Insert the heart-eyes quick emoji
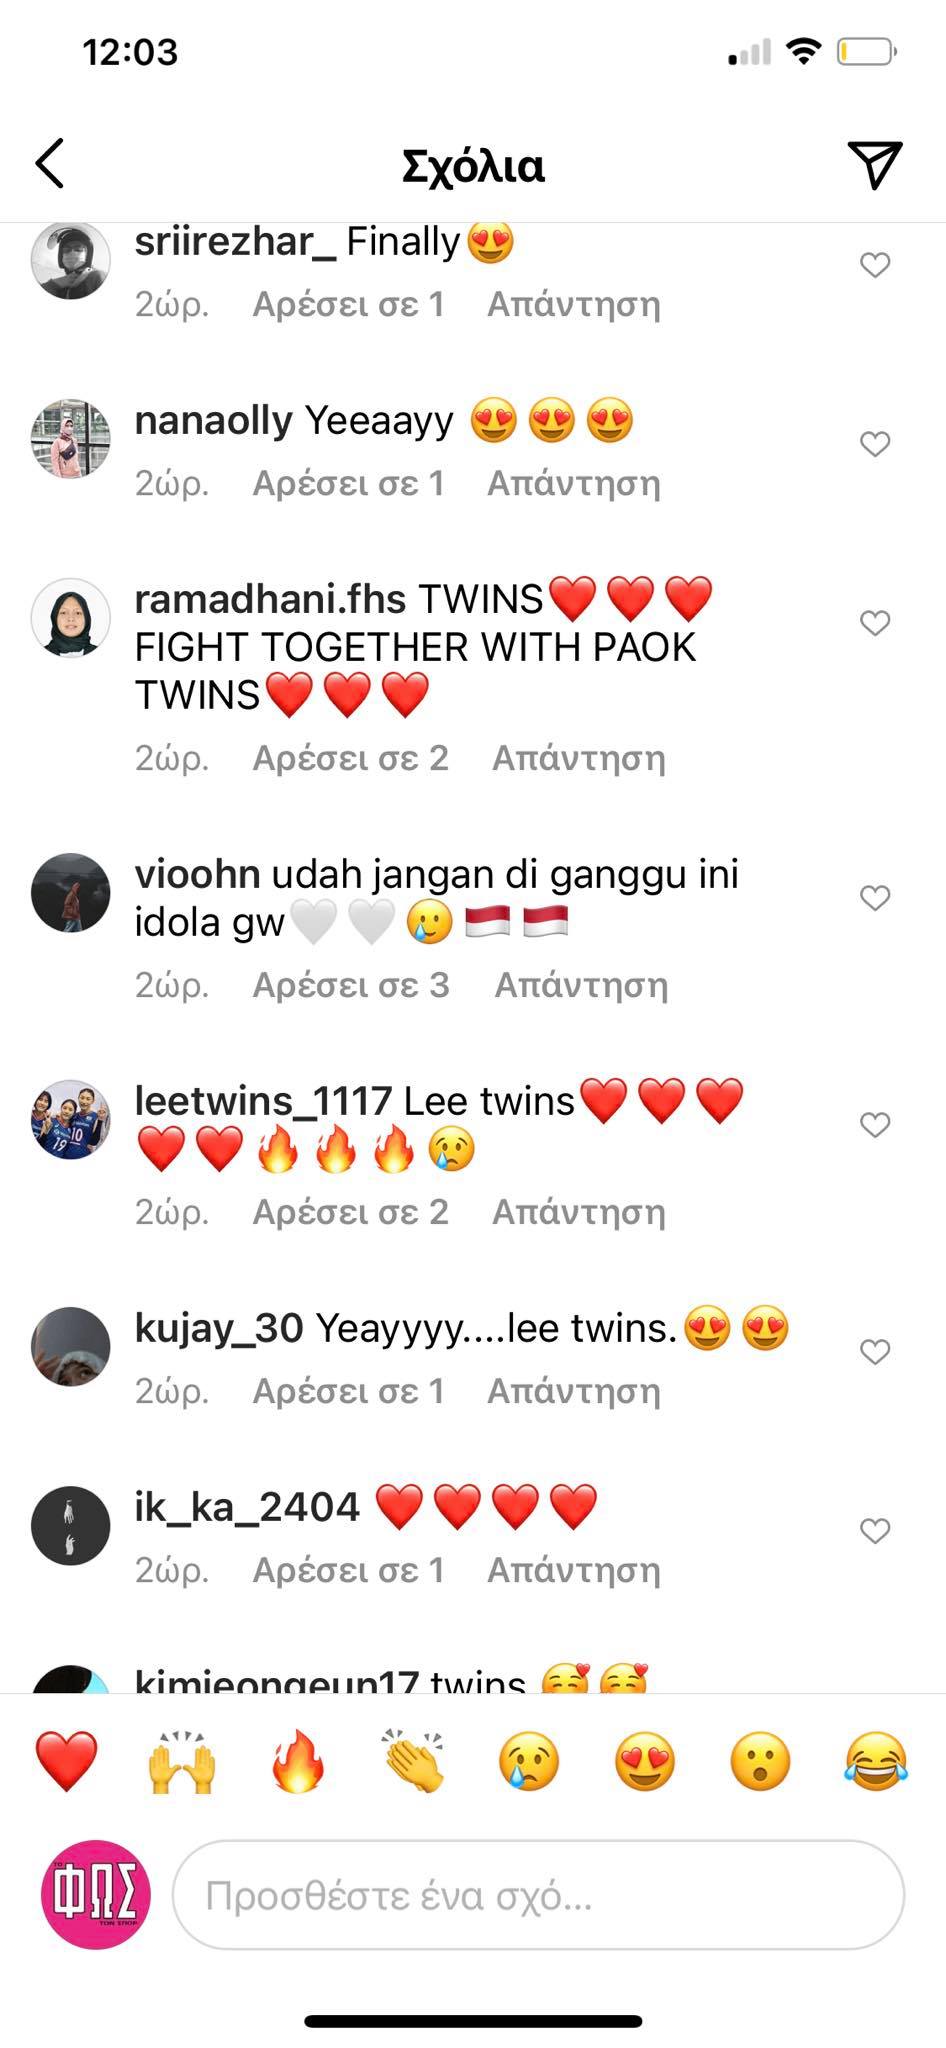The image size is (946, 2048). 645,1761
